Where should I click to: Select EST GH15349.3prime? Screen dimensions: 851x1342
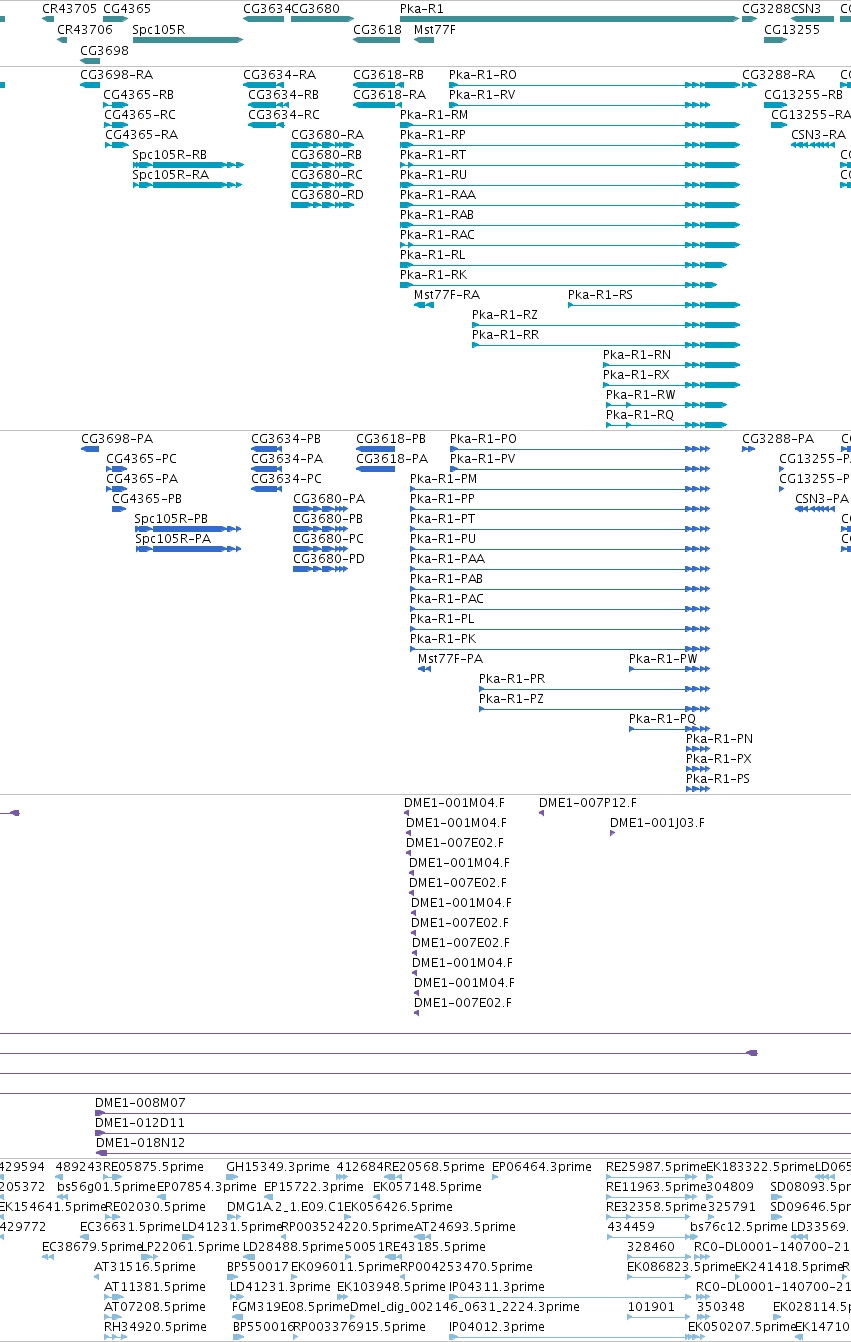point(277,1167)
